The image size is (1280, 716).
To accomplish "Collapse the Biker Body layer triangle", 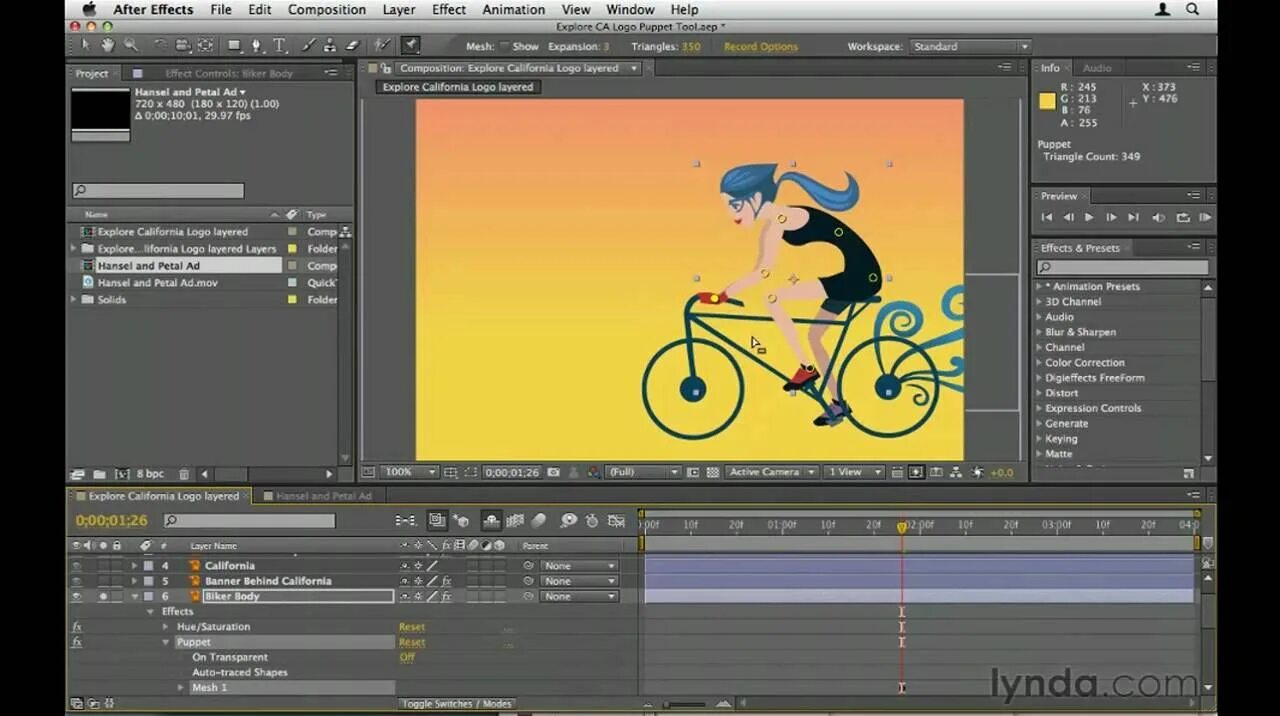I will click(x=134, y=596).
